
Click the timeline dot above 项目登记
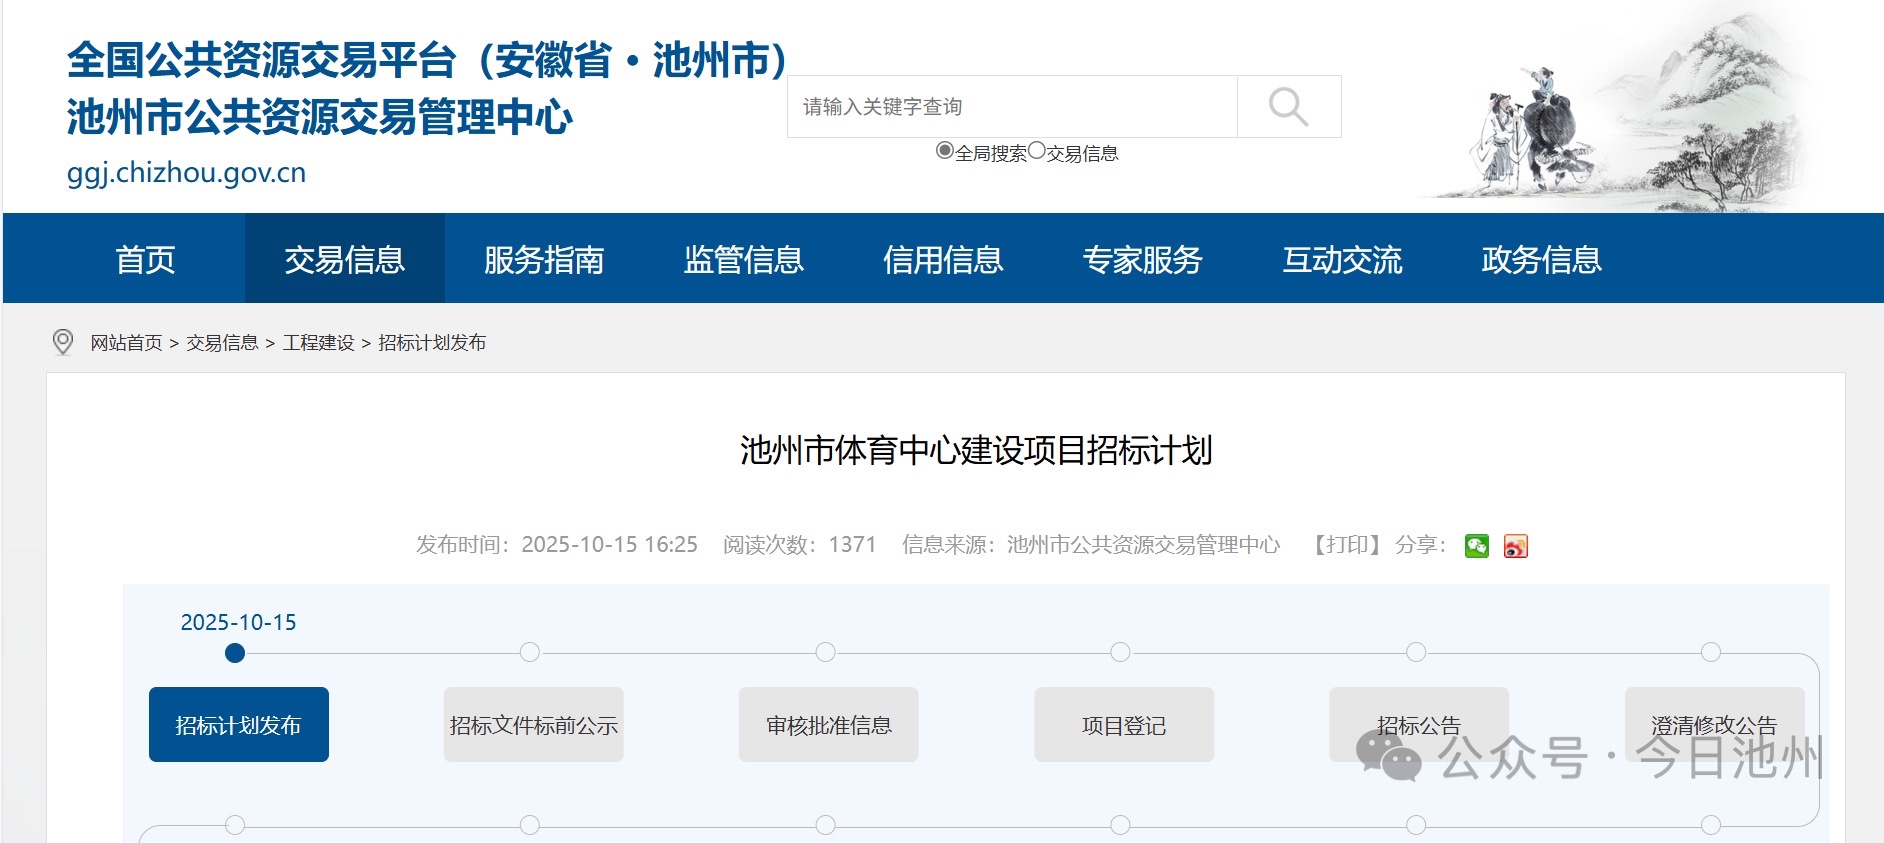coord(1120,652)
